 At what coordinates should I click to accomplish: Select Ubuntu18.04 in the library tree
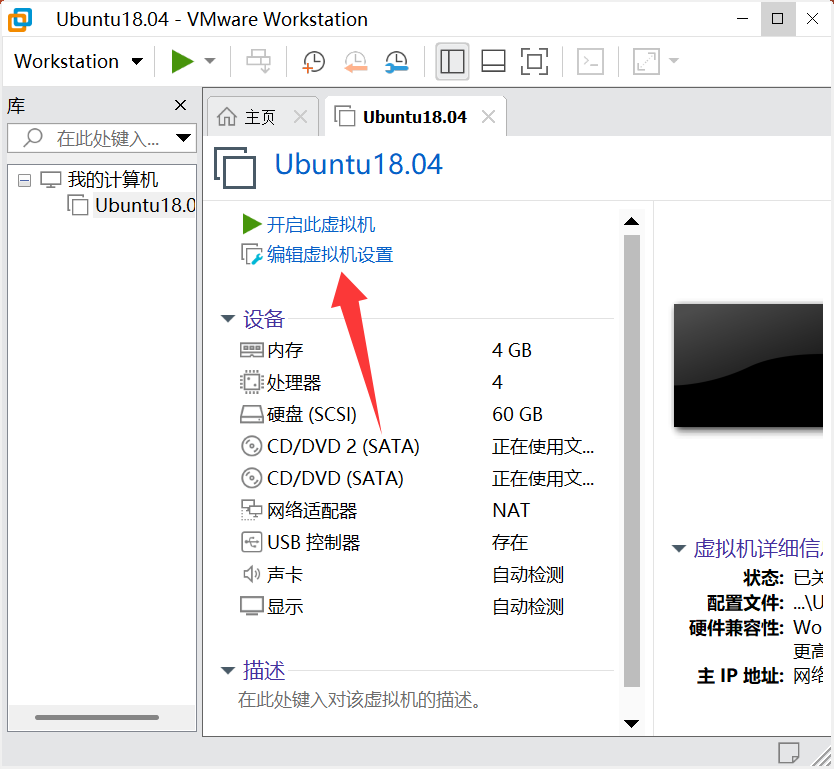tap(145, 205)
